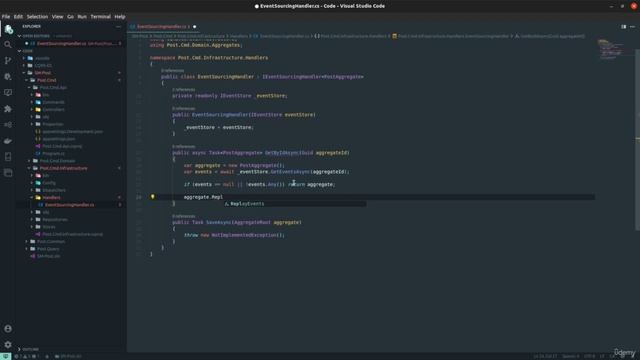This screenshot has width=640, height=360.
Task: Open Post.Cmd.Infrastructure.csproj file
Action: tap(72, 234)
